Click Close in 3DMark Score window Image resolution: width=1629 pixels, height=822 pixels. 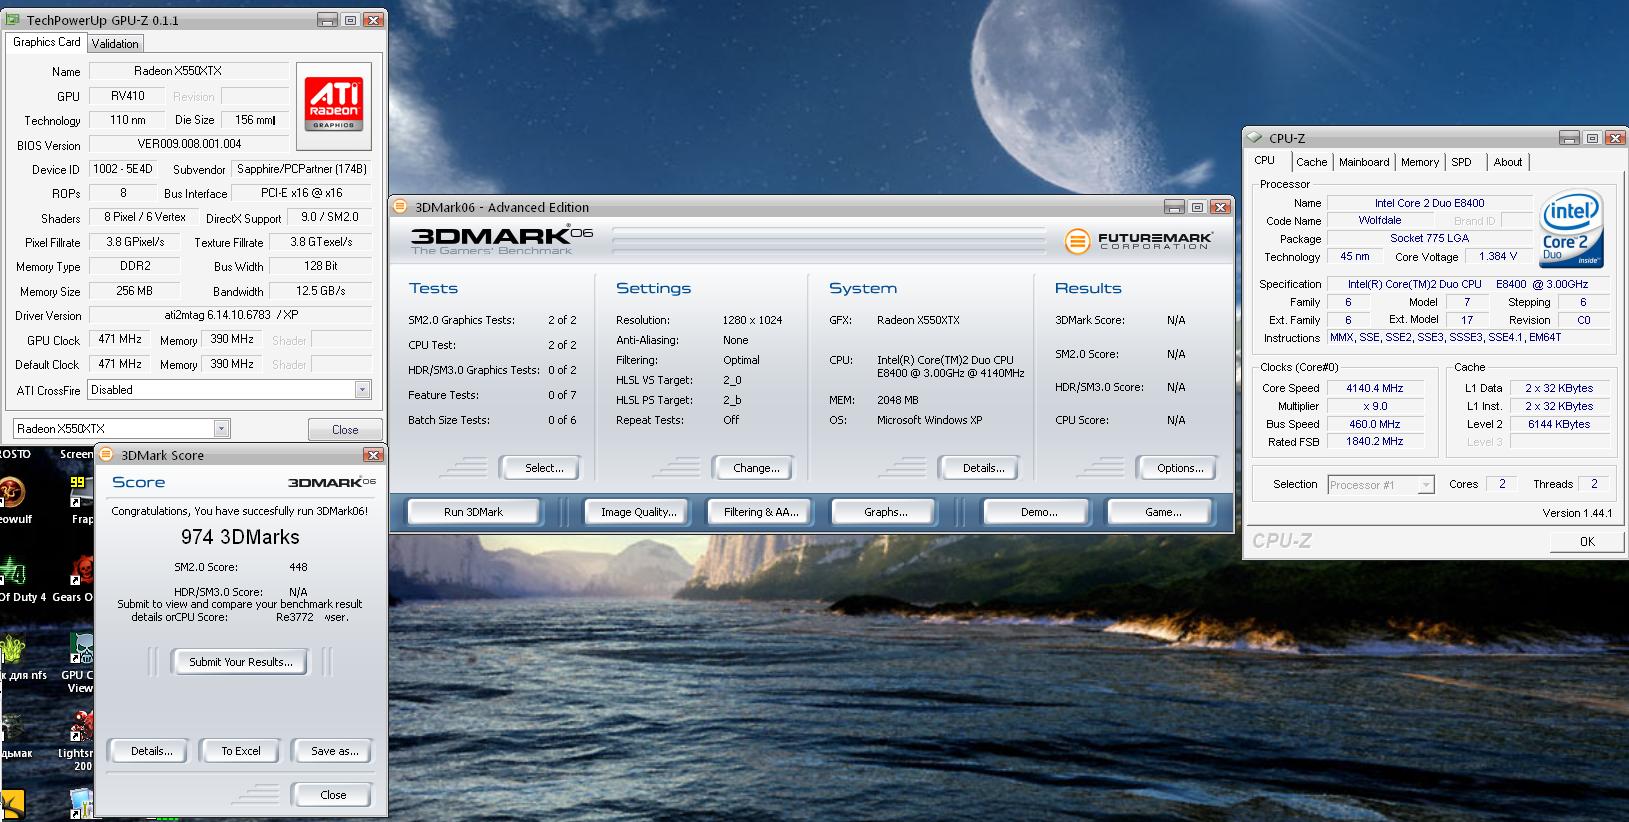333,795
